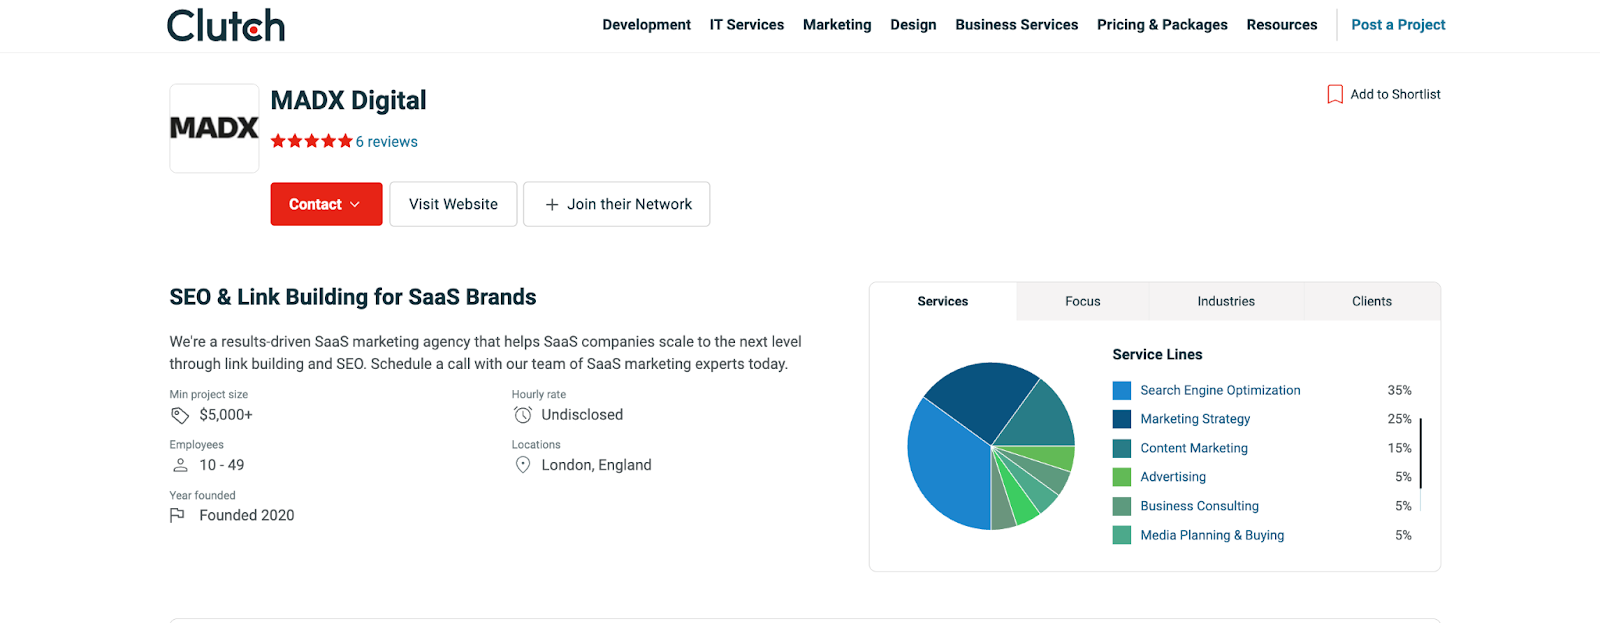Switch to the Focus tab
The height and width of the screenshot is (623, 1600).
click(1083, 301)
